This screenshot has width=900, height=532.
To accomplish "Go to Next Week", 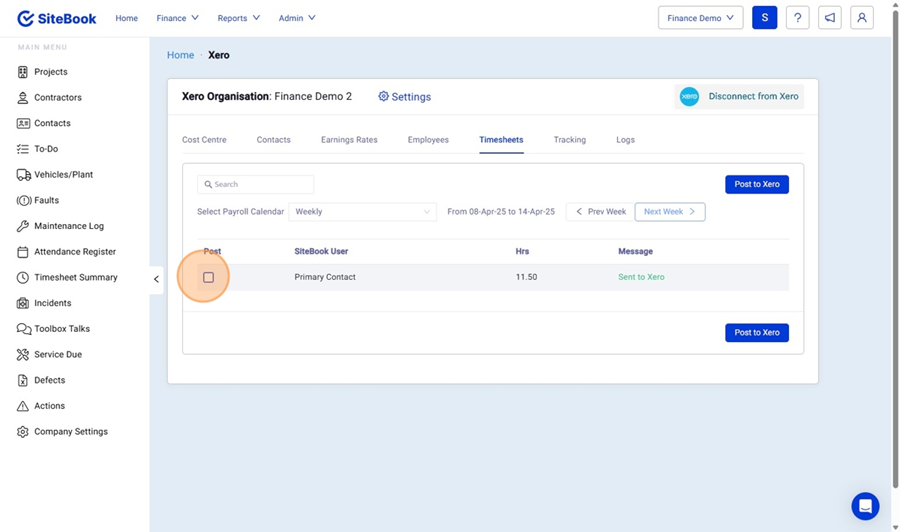I will [669, 212].
